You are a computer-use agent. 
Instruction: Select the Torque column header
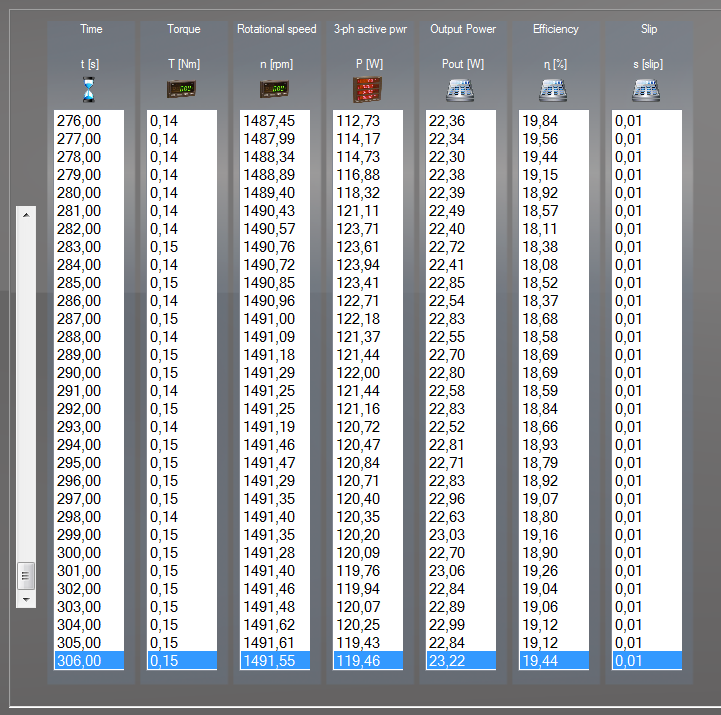point(183,29)
